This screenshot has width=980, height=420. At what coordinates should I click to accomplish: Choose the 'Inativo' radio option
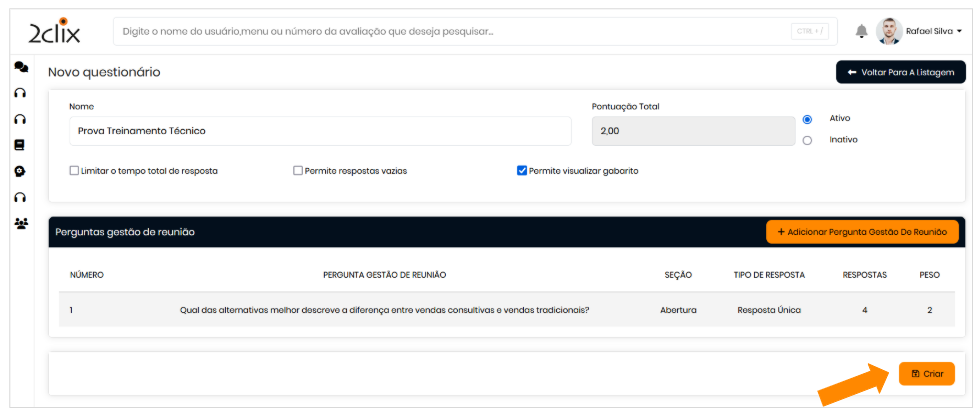coord(808,140)
